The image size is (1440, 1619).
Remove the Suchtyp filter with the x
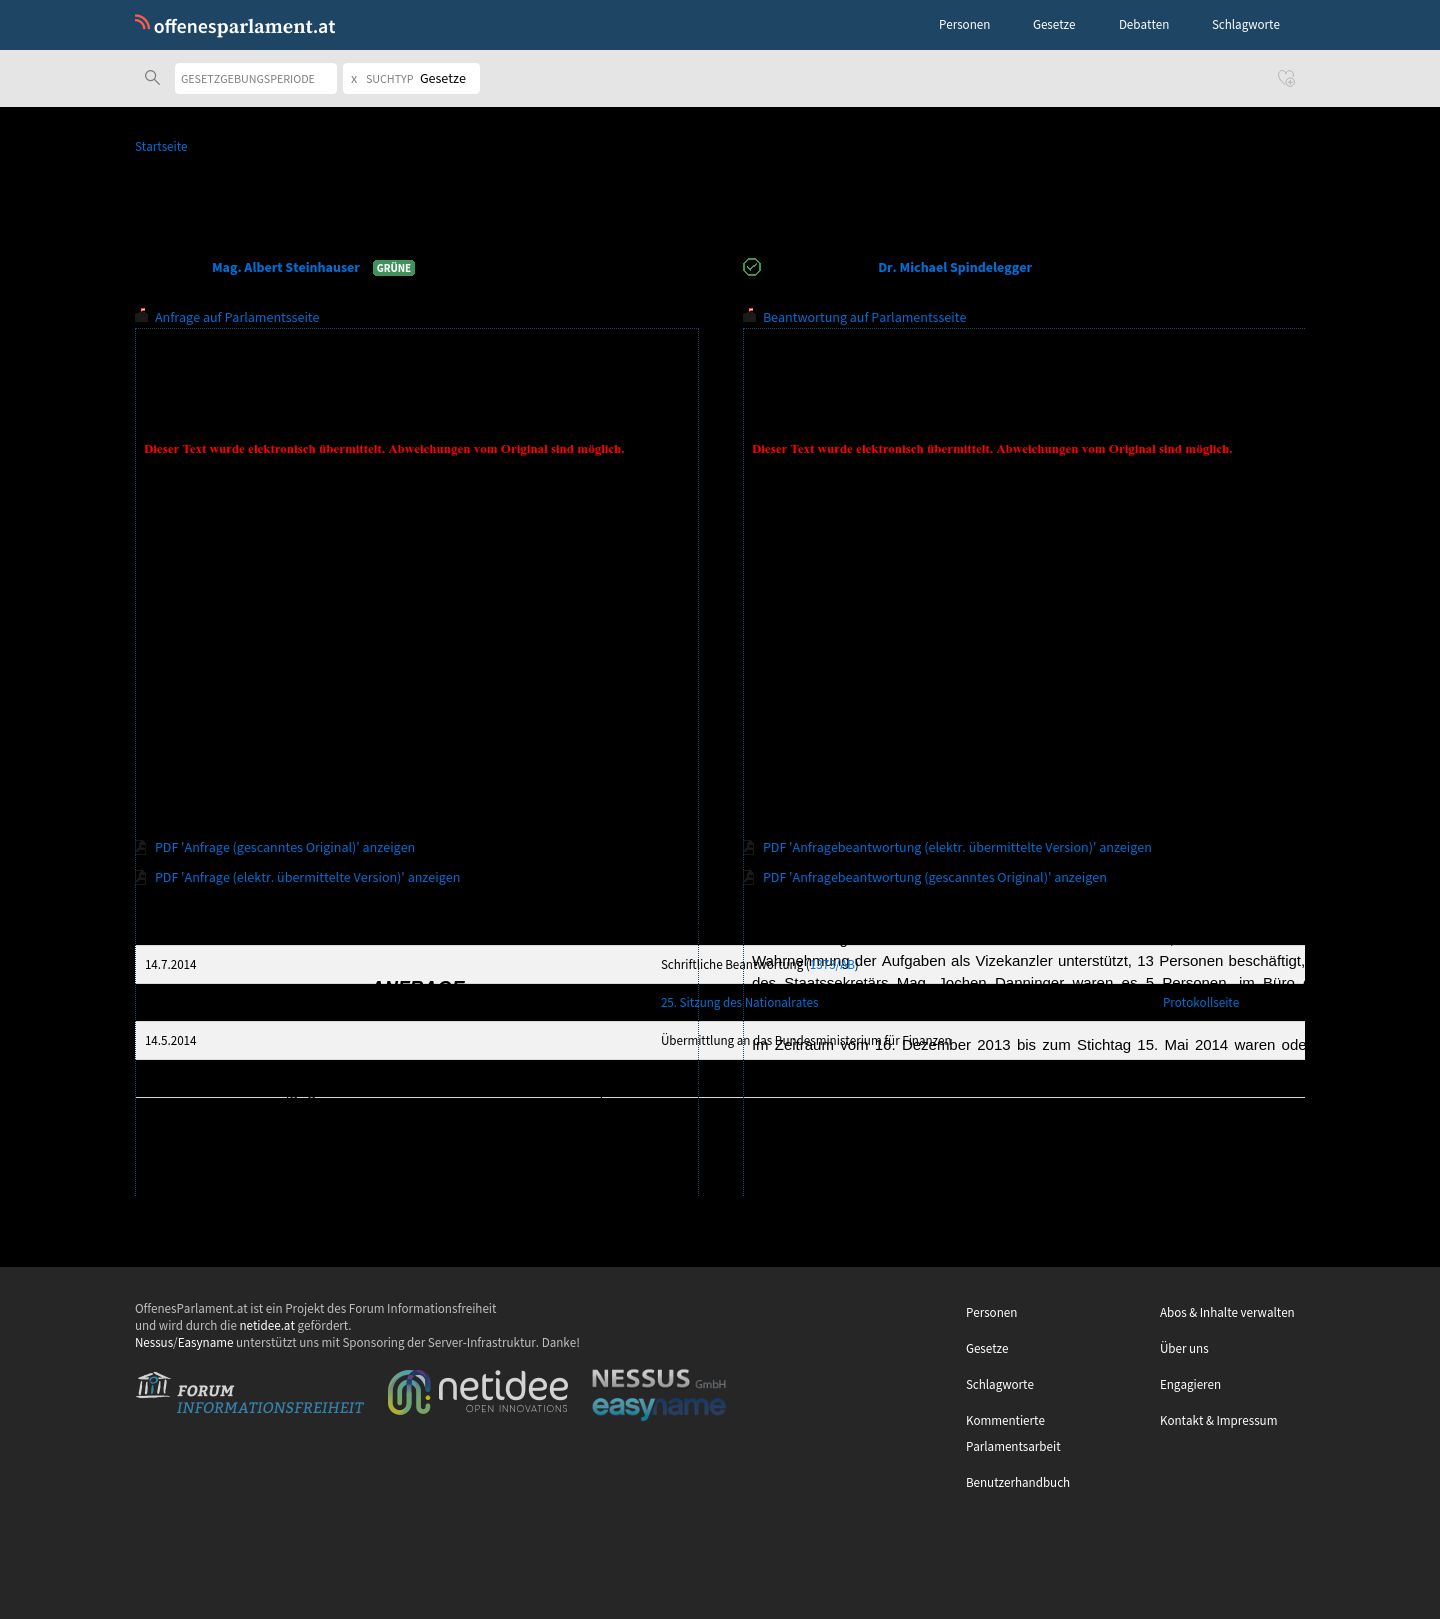pos(354,79)
